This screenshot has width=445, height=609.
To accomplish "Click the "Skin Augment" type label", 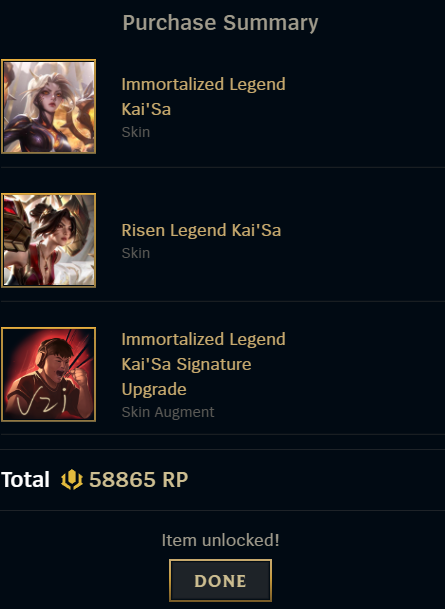I will tap(168, 412).
